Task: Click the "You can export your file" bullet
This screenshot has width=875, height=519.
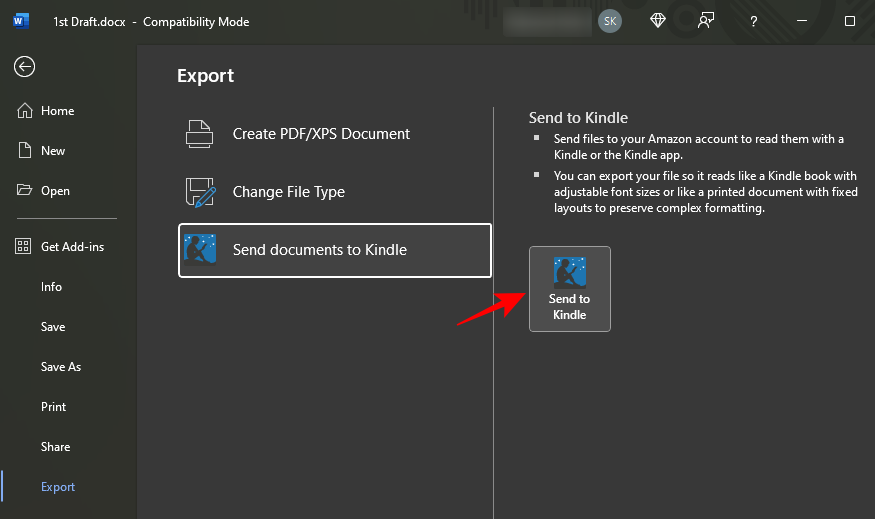Action: [705, 192]
